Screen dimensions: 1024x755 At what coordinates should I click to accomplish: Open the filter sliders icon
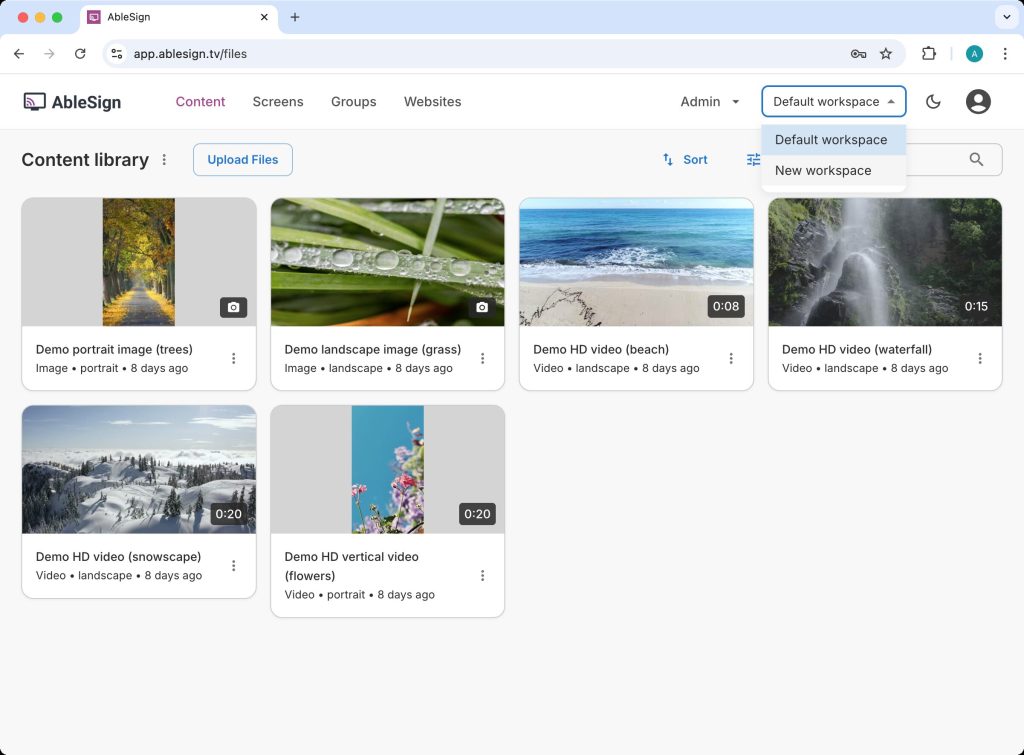point(753,160)
